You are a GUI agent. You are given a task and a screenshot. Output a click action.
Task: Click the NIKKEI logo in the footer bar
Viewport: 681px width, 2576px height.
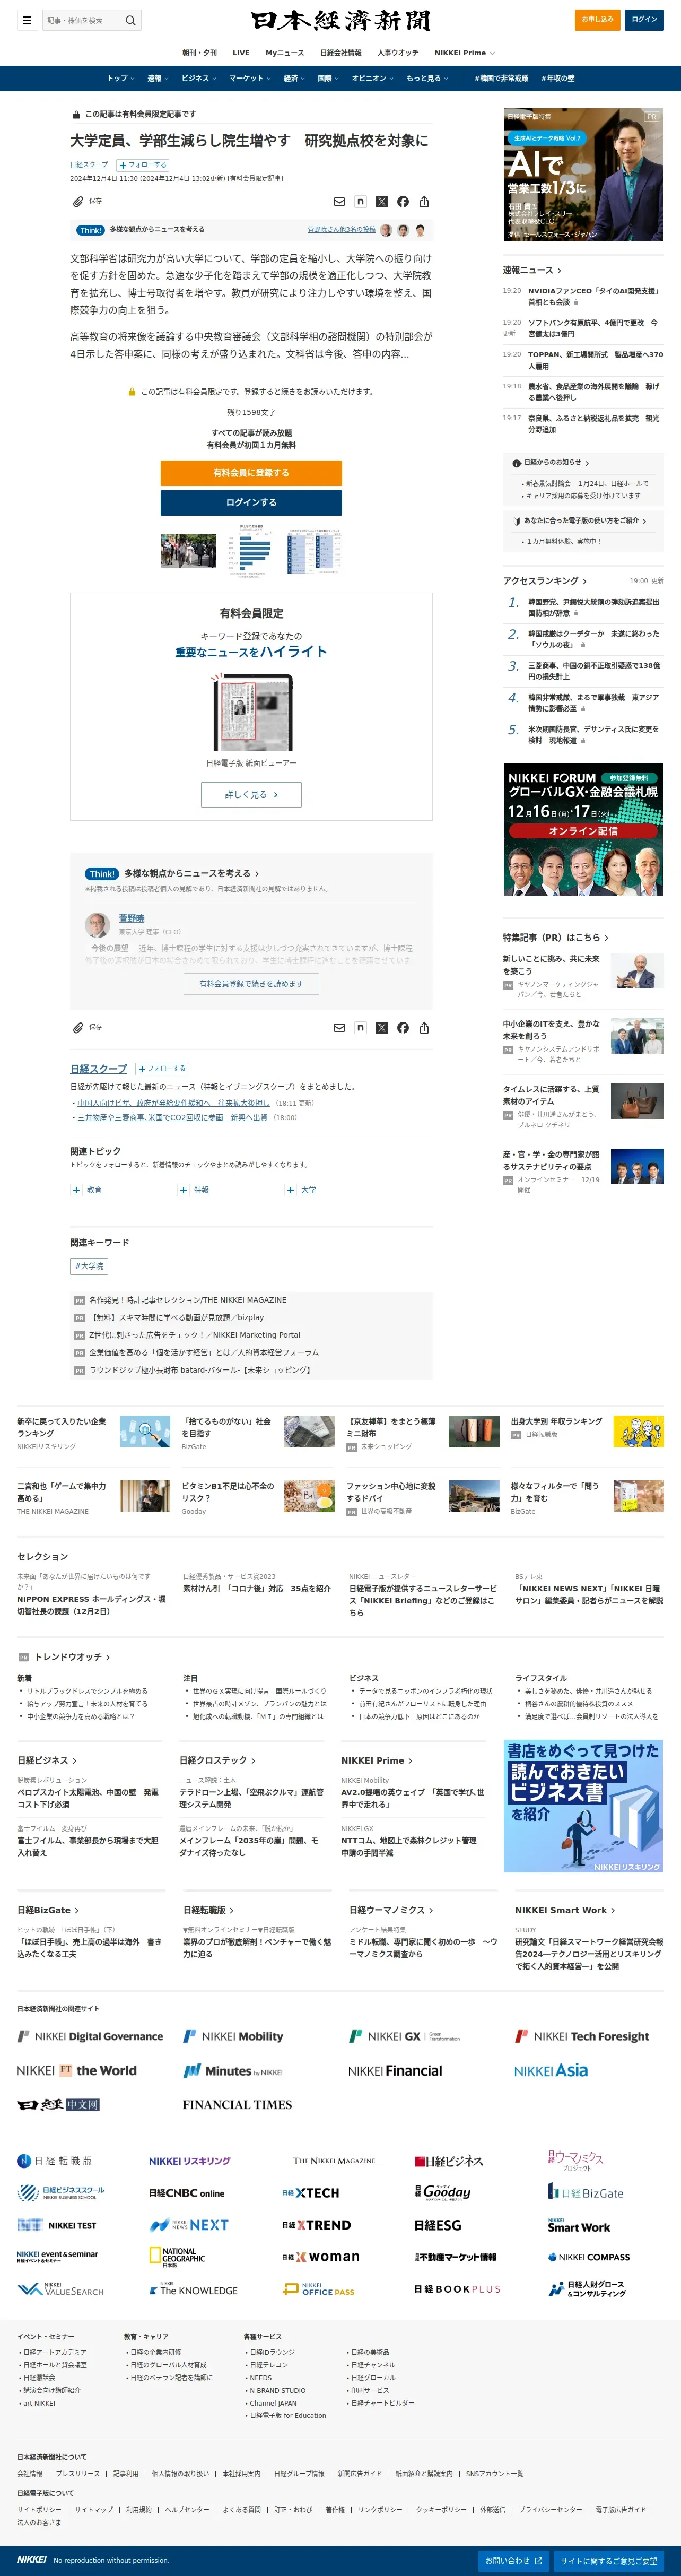(32, 2560)
